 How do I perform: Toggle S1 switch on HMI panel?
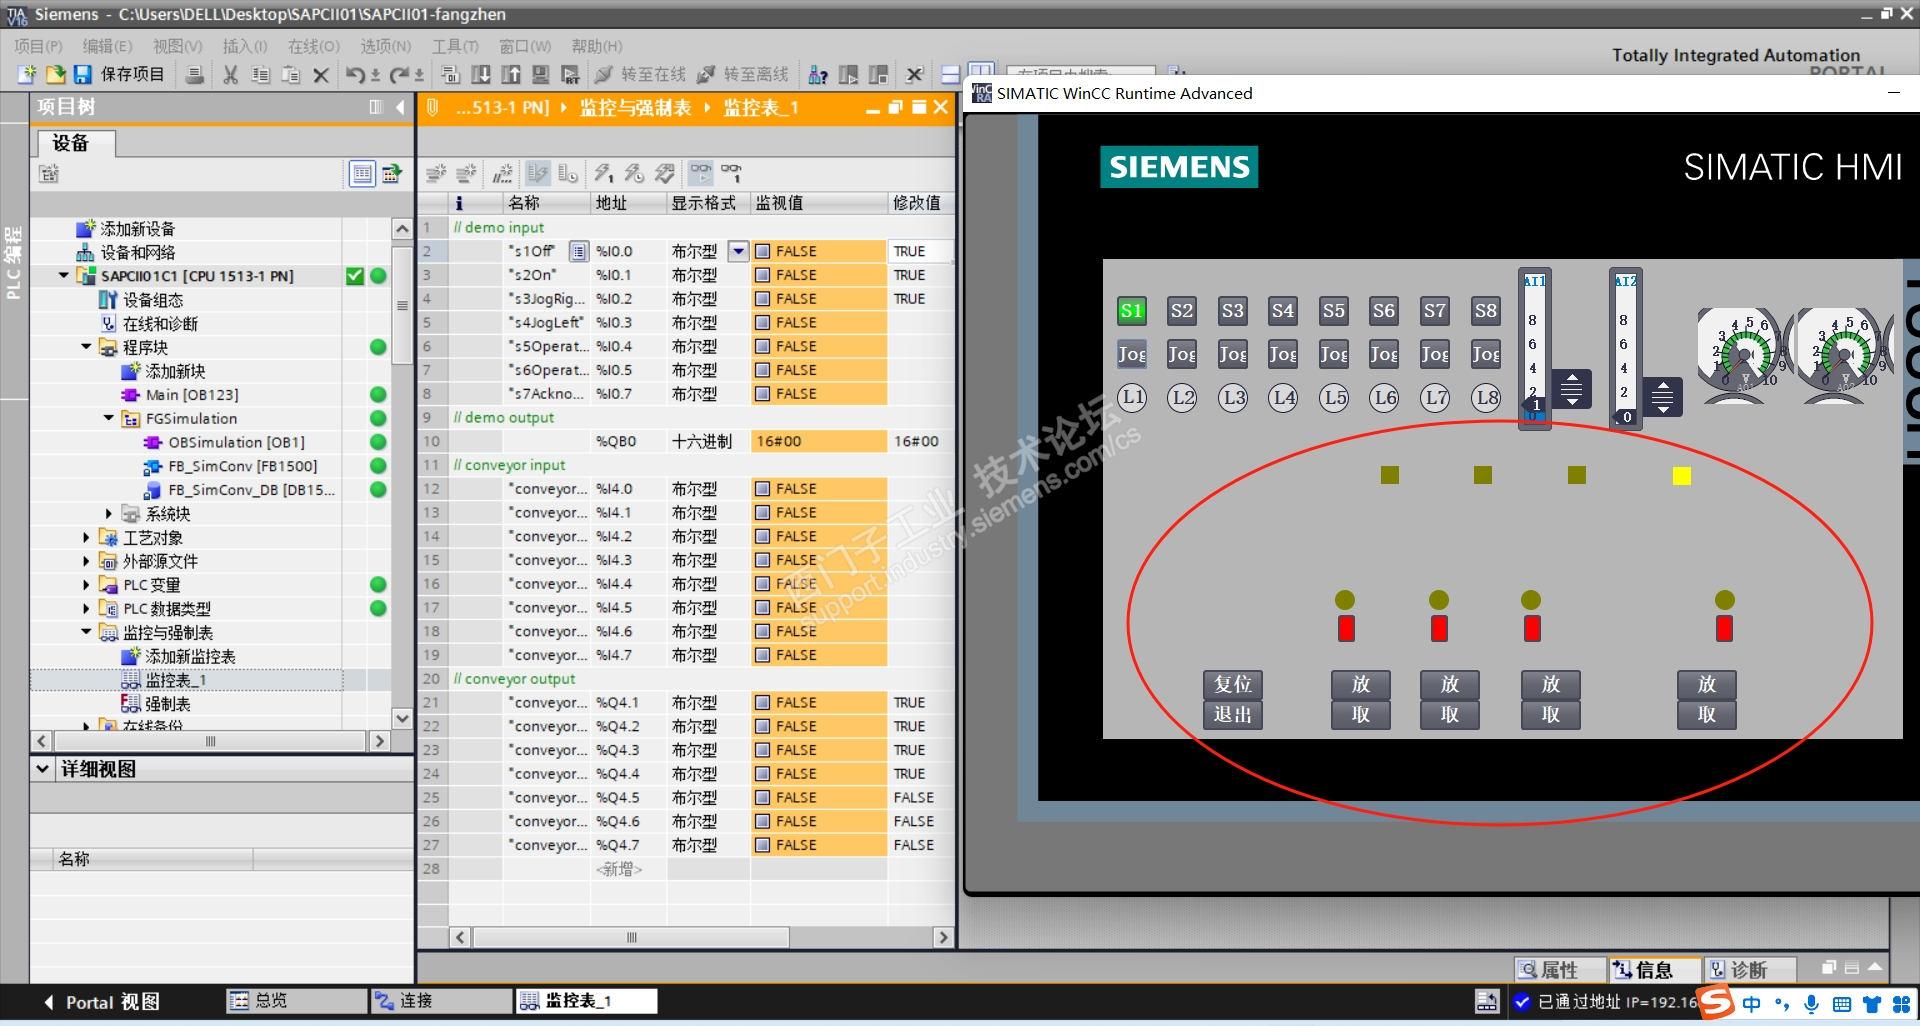point(1131,311)
